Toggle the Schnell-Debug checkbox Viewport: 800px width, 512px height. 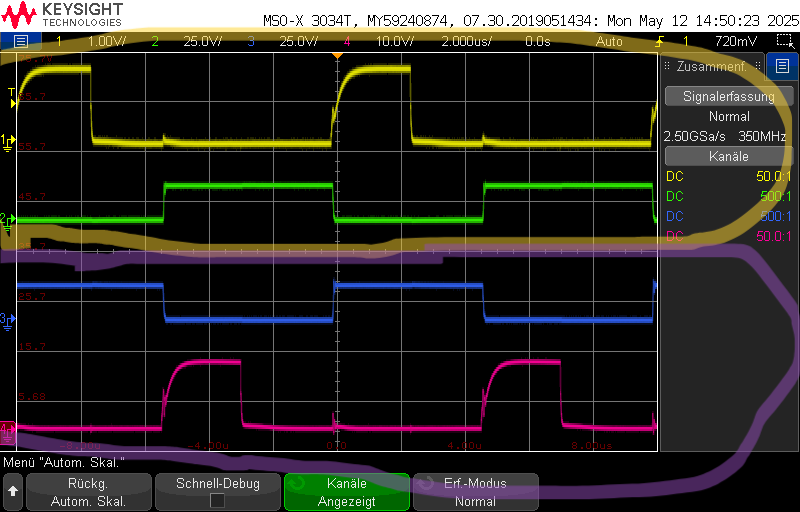click(217, 500)
